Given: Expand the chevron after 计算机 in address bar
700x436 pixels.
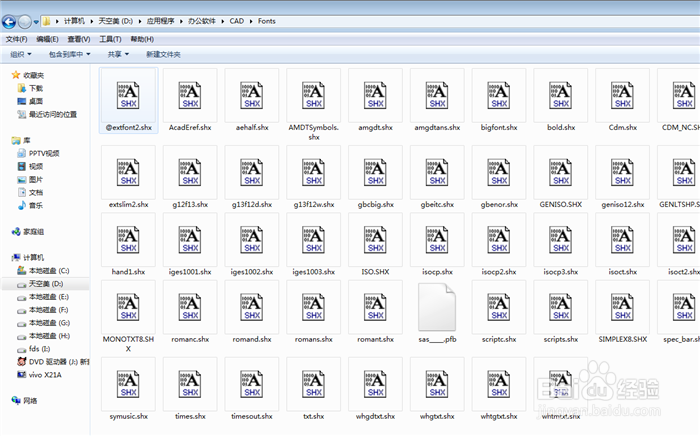Looking at the screenshot, I should coord(92,21).
